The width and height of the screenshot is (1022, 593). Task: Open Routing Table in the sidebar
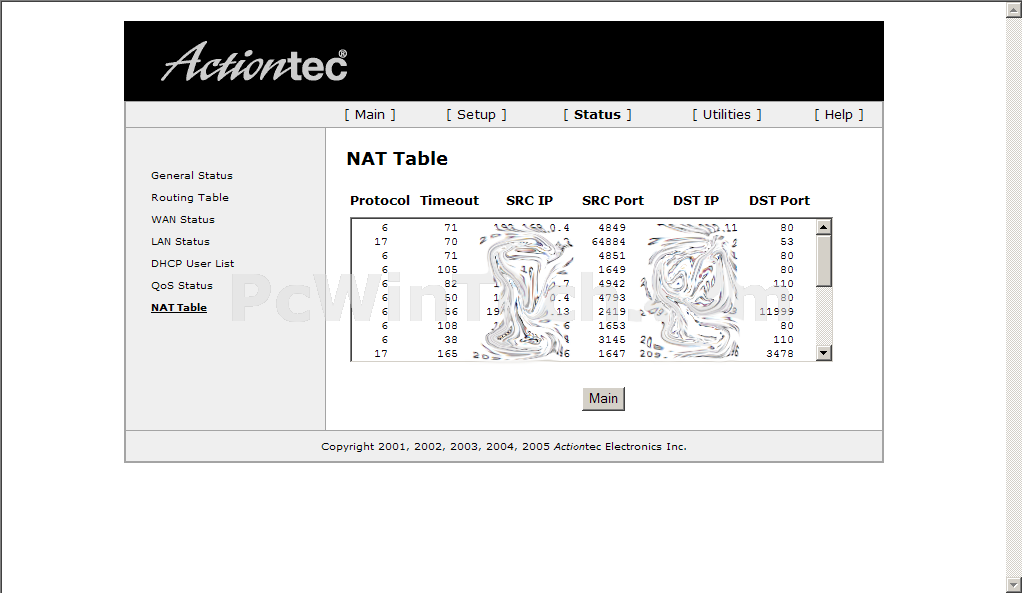coord(190,197)
